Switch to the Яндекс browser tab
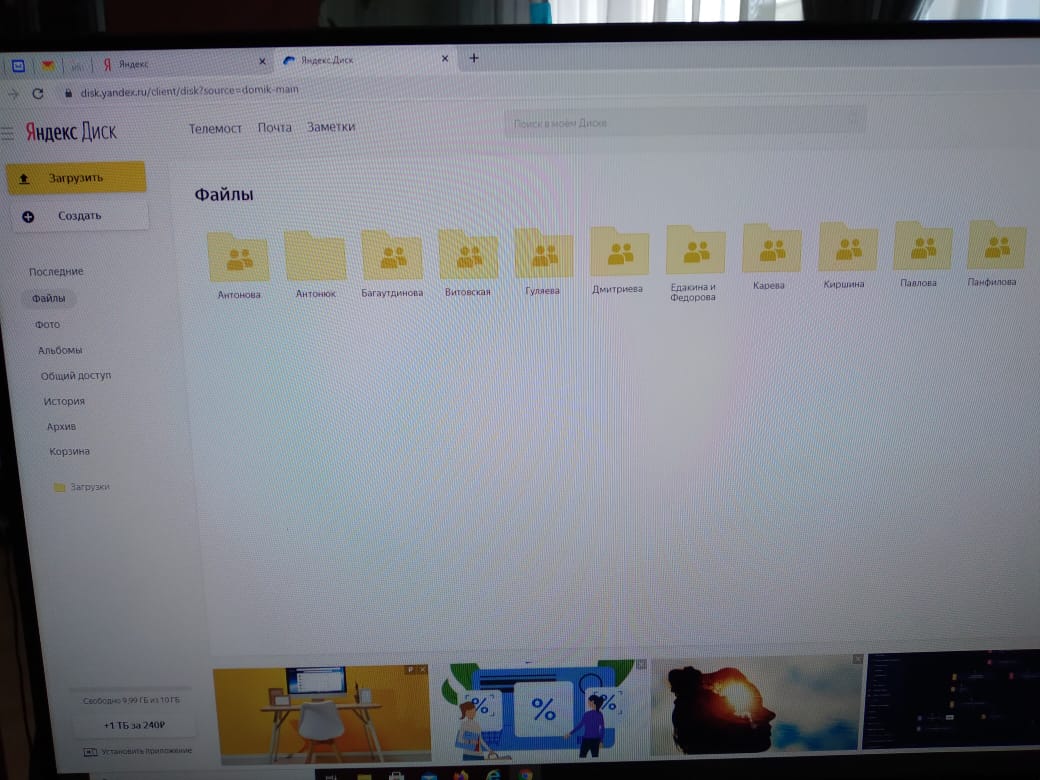 click(180, 63)
